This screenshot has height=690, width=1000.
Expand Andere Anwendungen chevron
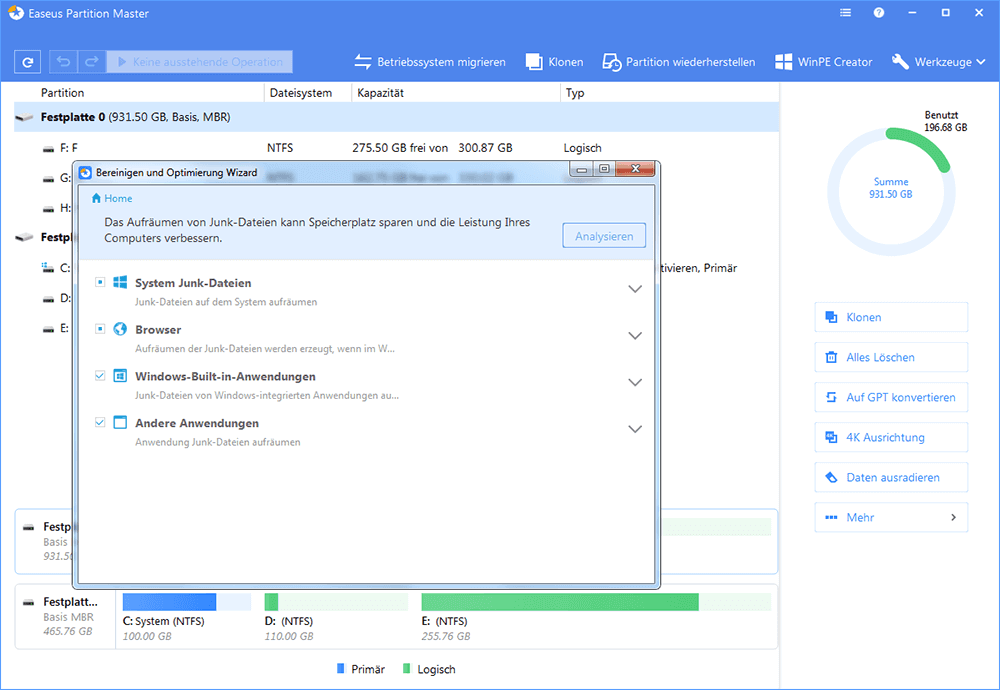click(x=635, y=429)
